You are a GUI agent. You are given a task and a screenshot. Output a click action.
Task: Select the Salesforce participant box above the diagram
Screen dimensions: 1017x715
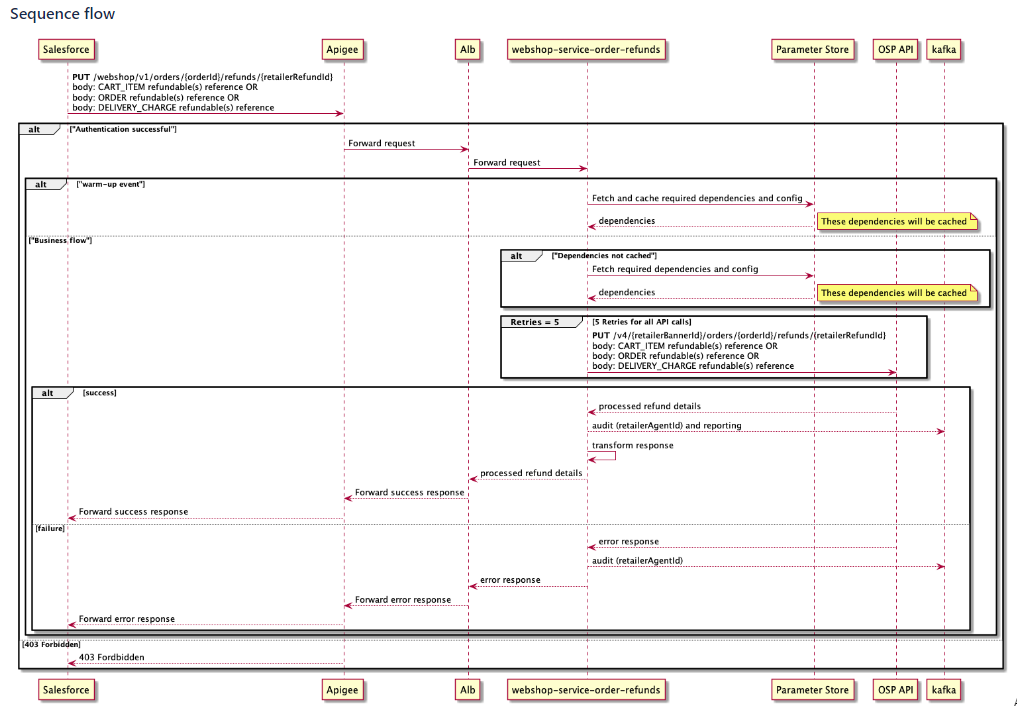[66, 49]
